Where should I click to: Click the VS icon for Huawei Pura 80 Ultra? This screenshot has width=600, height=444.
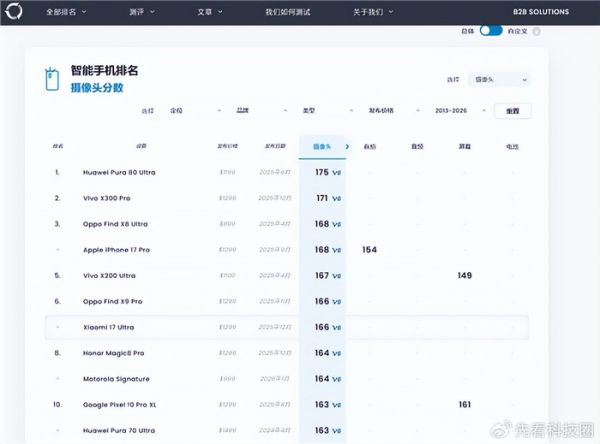(337, 173)
